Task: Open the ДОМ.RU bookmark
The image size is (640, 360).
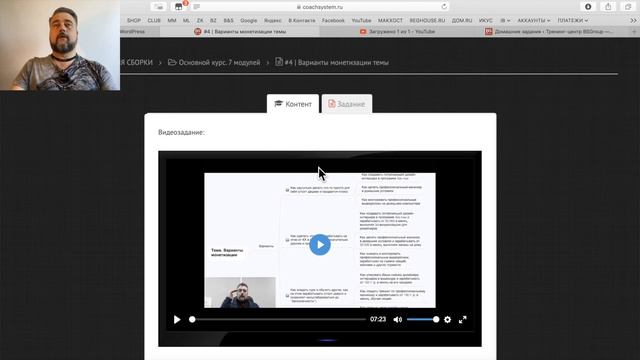Action: 462,20
